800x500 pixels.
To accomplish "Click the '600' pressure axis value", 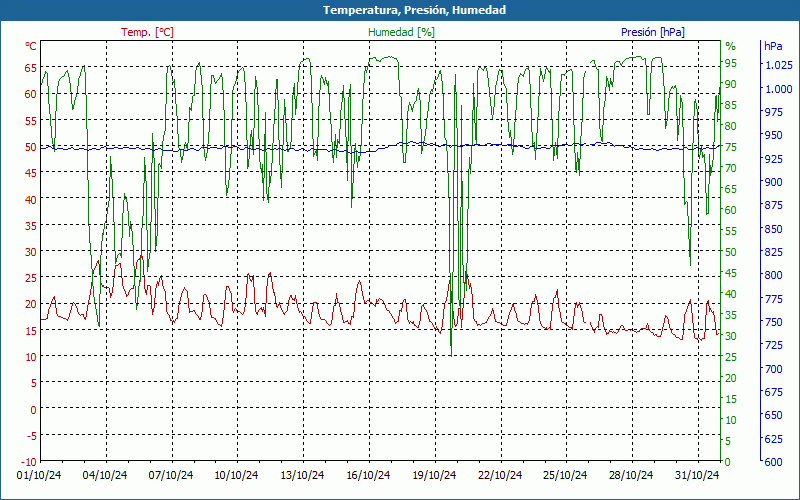I will [x=773, y=462].
